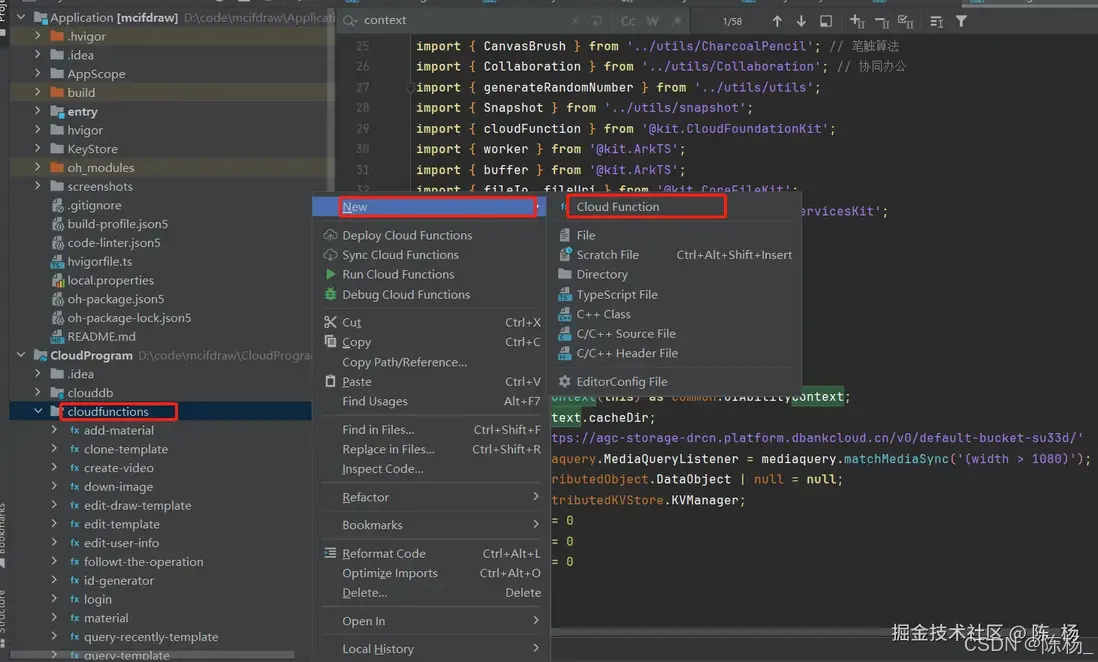The image size is (1098, 662).
Task: Click Copy in the context menu
Action: [431, 342]
